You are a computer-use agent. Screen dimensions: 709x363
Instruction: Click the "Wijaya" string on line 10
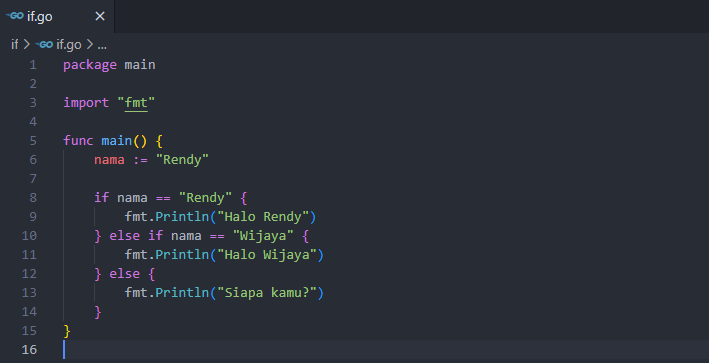[x=263, y=236]
